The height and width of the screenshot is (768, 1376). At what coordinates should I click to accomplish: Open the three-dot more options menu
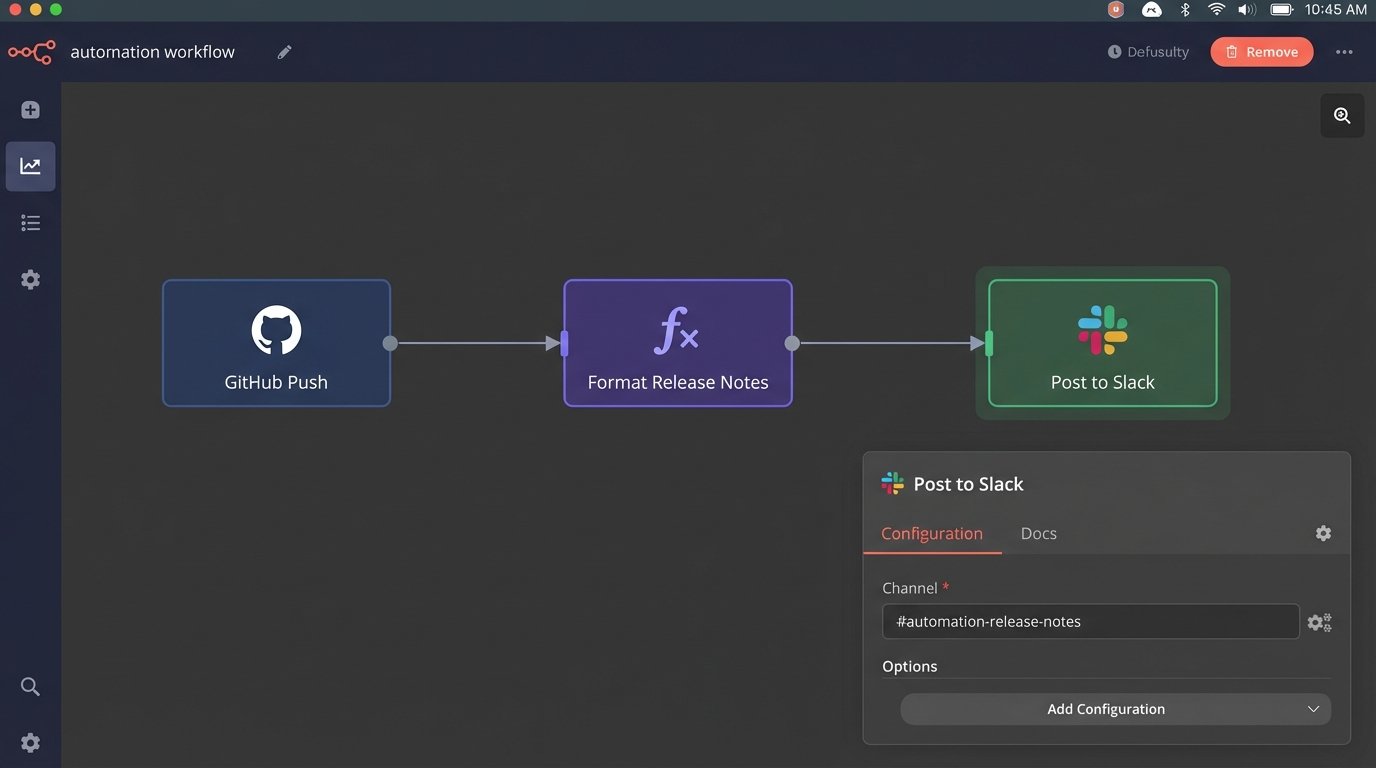click(1344, 52)
